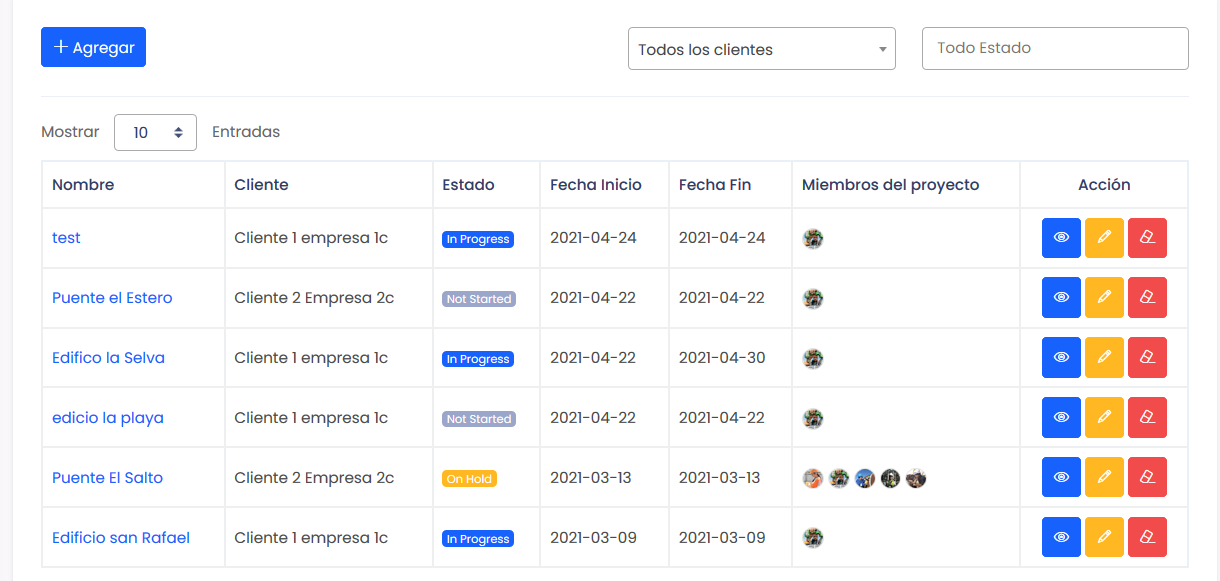Image resolution: width=1220 pixels, height=581 pixels.
Task: Sort by Fecha Inicio column header
Action: pos(596,185)
